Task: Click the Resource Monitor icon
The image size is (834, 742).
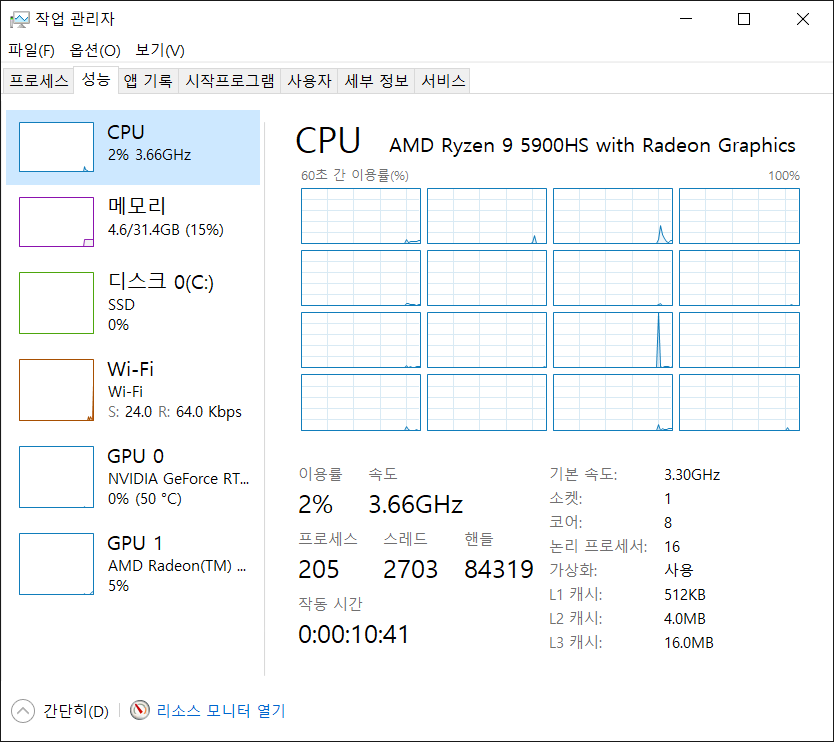Action: 140,711
